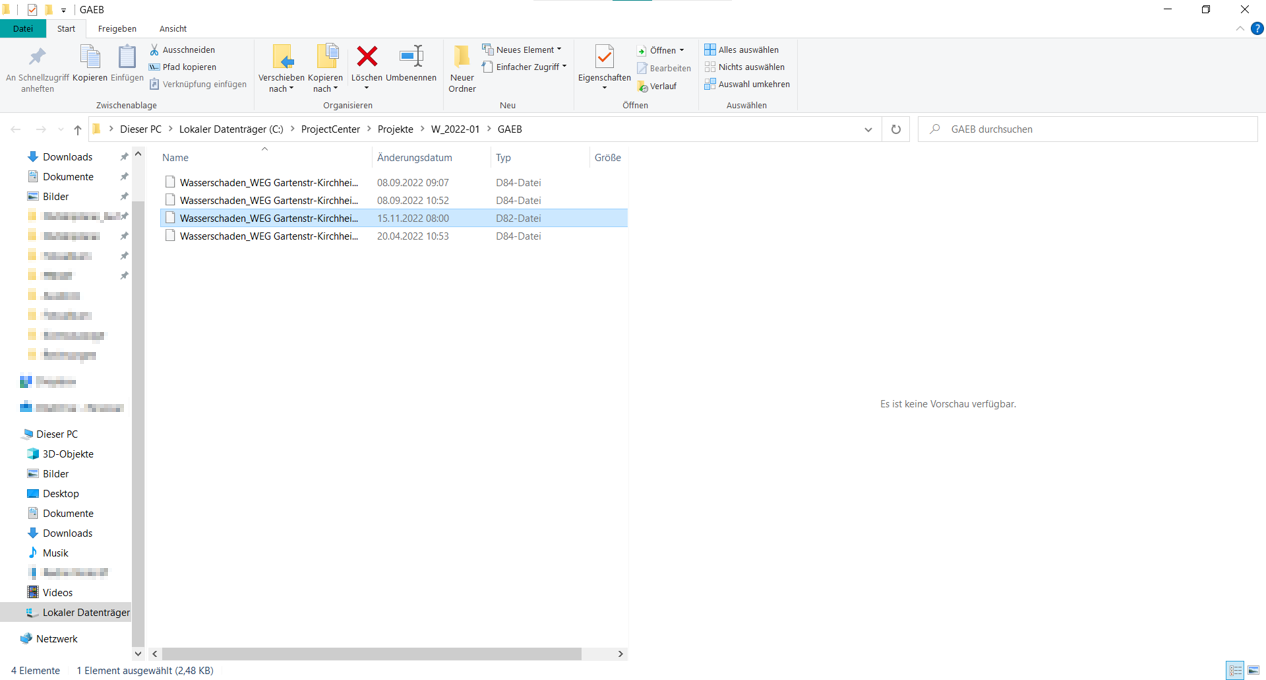Click Auswahl umkehren to invert selection
The height and width of the screenshot is (680, 1266).
(746, 84)
